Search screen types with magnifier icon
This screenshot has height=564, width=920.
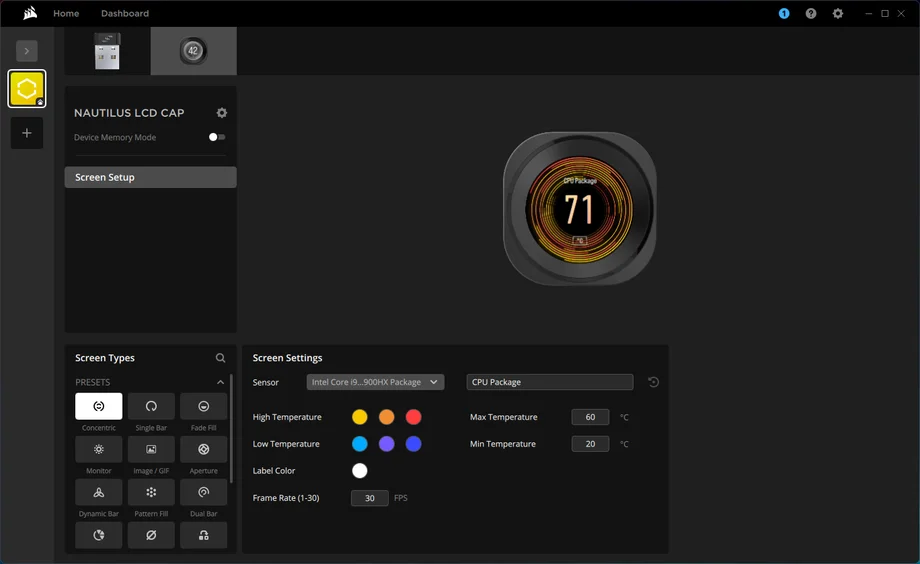(x=221, y=358)
